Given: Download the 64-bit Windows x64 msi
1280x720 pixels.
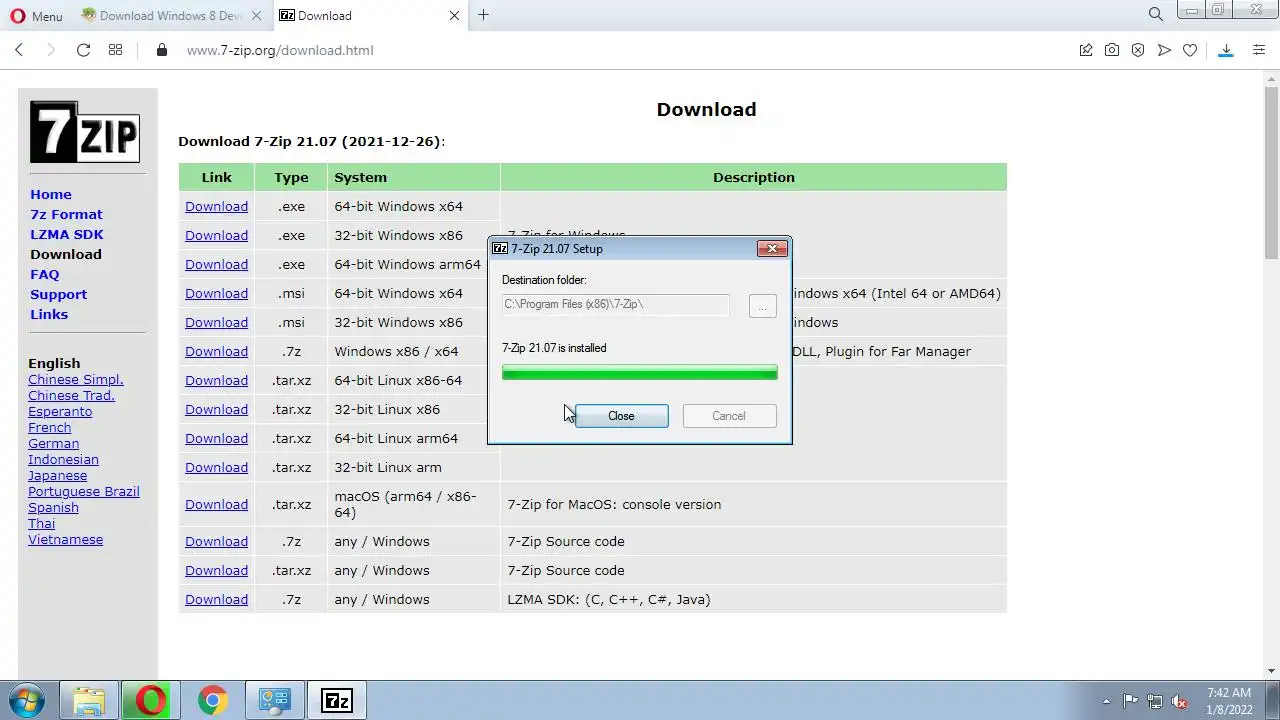Looking at the screenshot, I should click(x=216, y=293).
